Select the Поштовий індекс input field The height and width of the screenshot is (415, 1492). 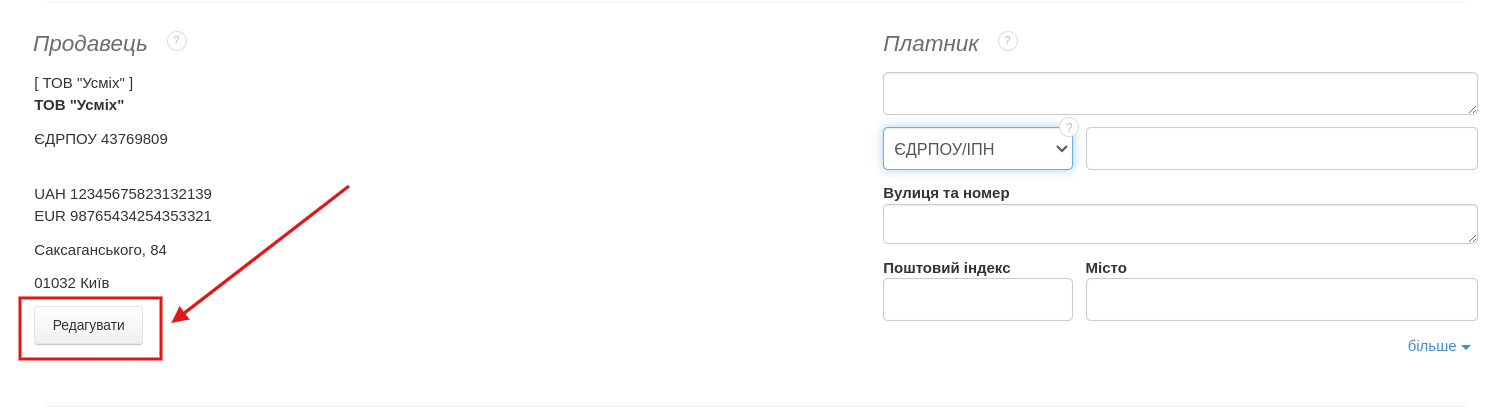tap(977, 300)
